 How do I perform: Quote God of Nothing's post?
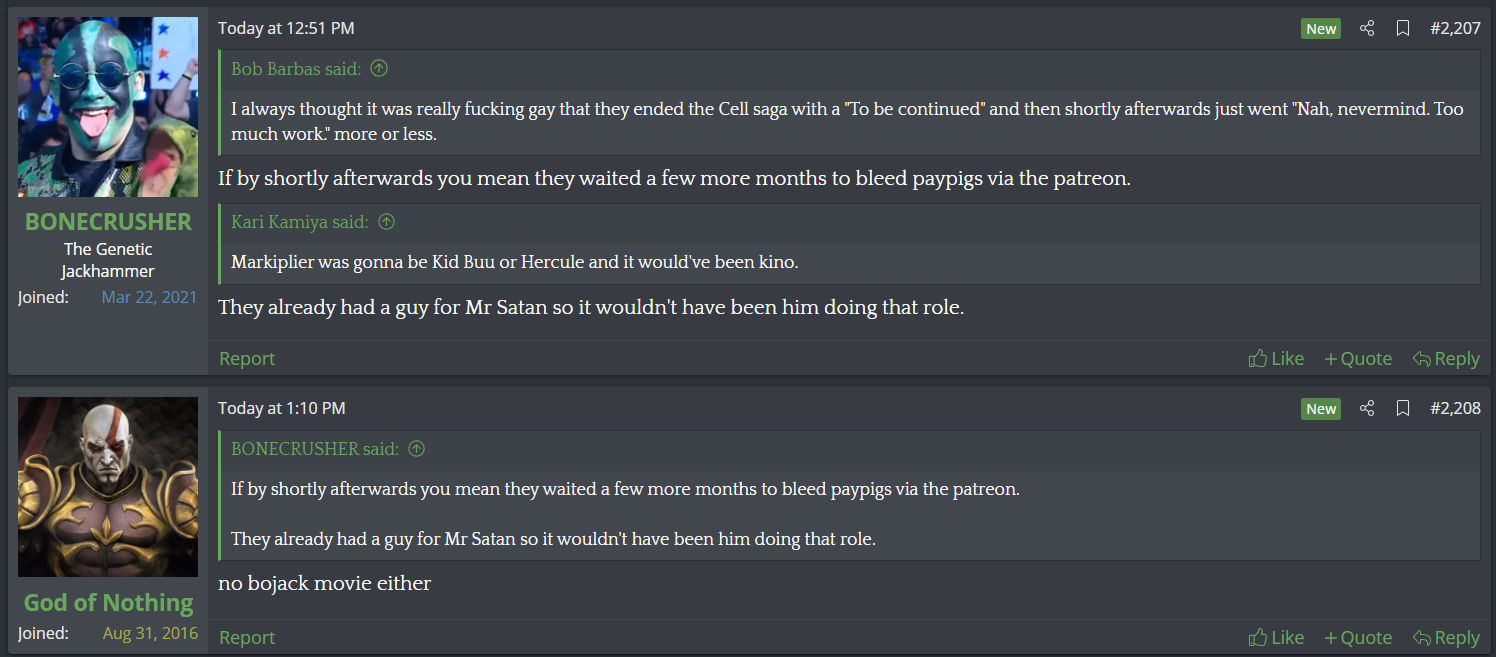[1358, 637]
